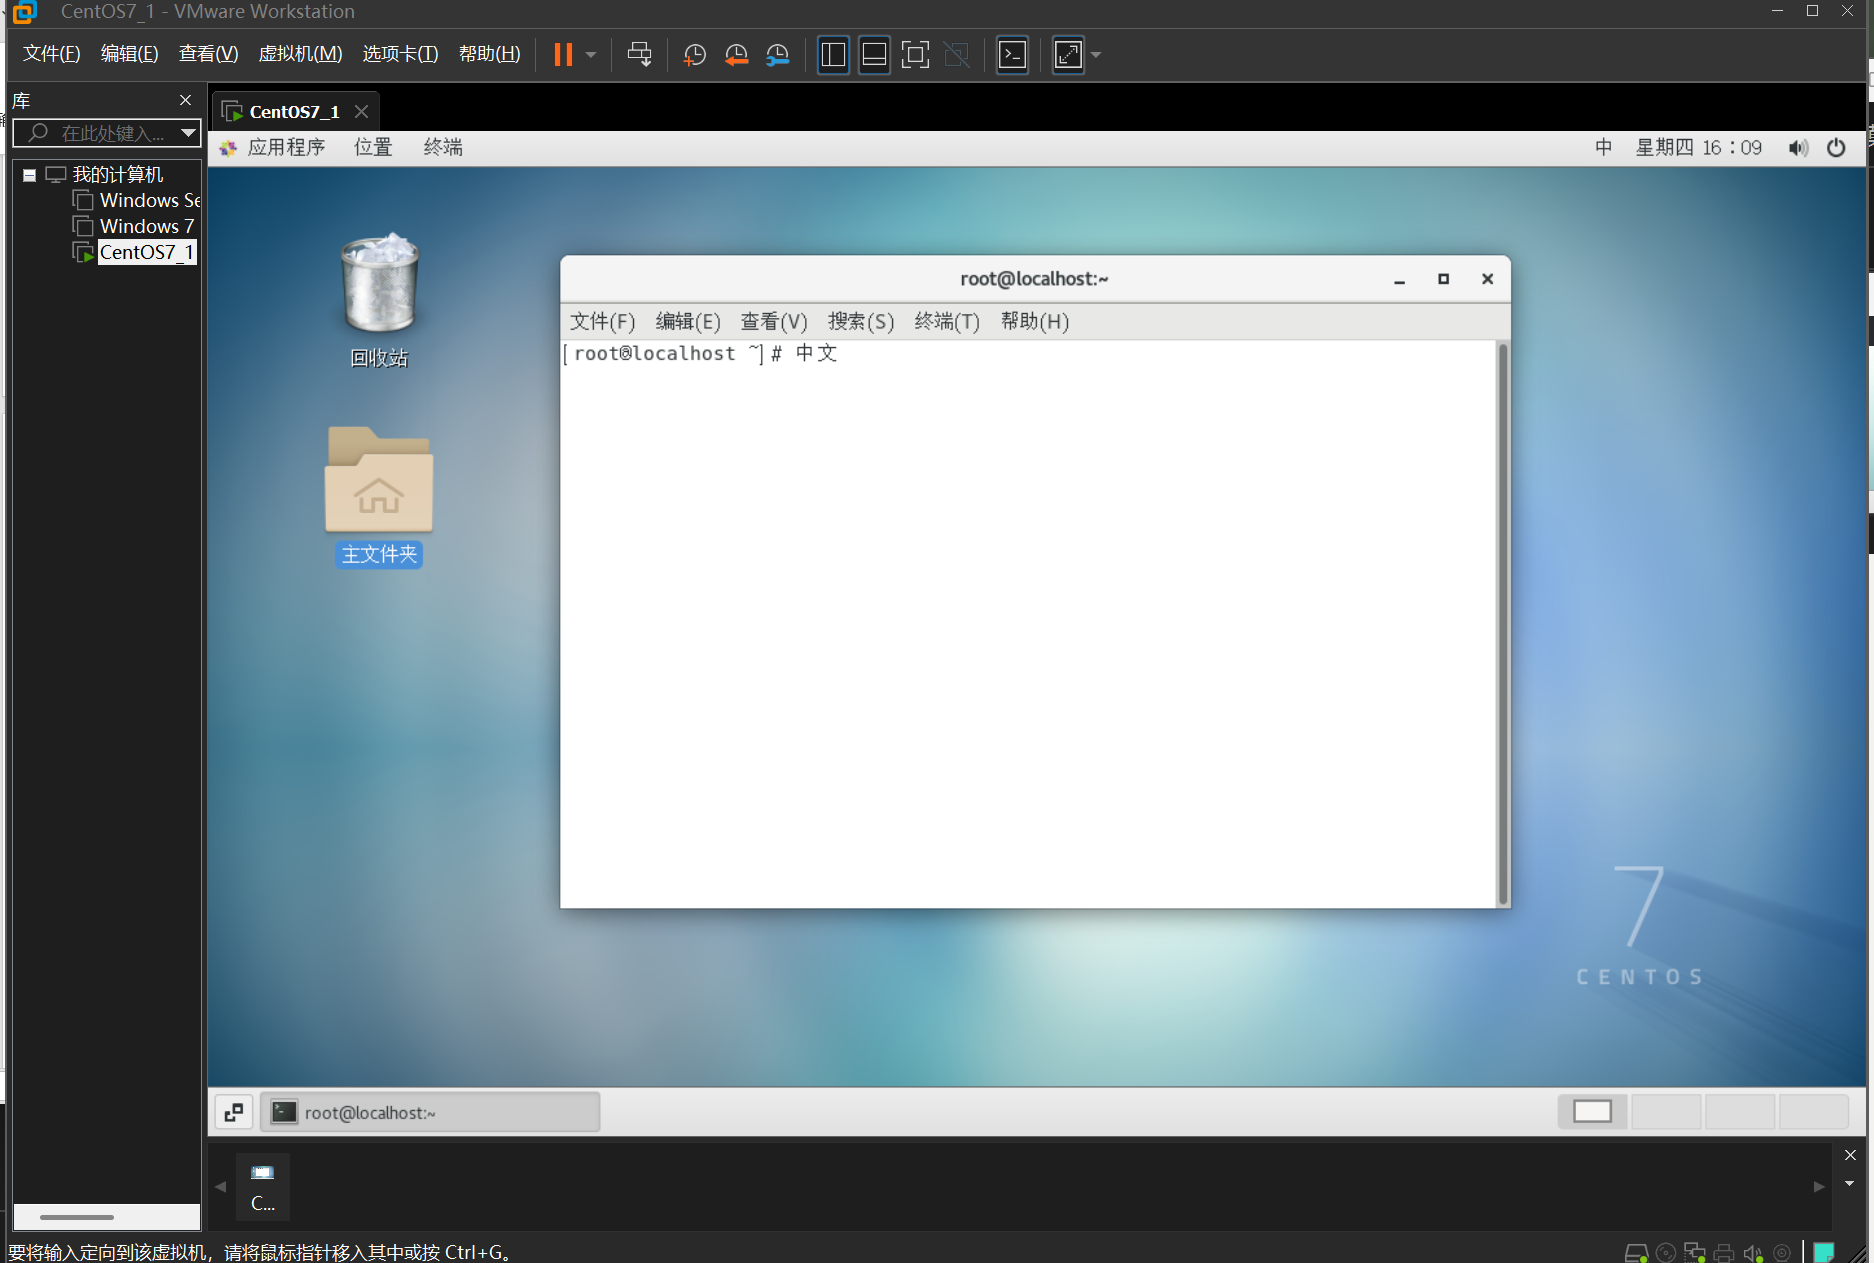
Task: Open terminal 搜索(S) menu
Action: [x=861, y=321]
